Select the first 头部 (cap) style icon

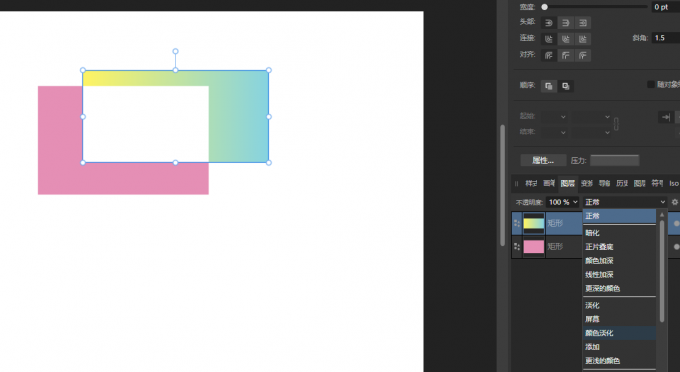549,23
